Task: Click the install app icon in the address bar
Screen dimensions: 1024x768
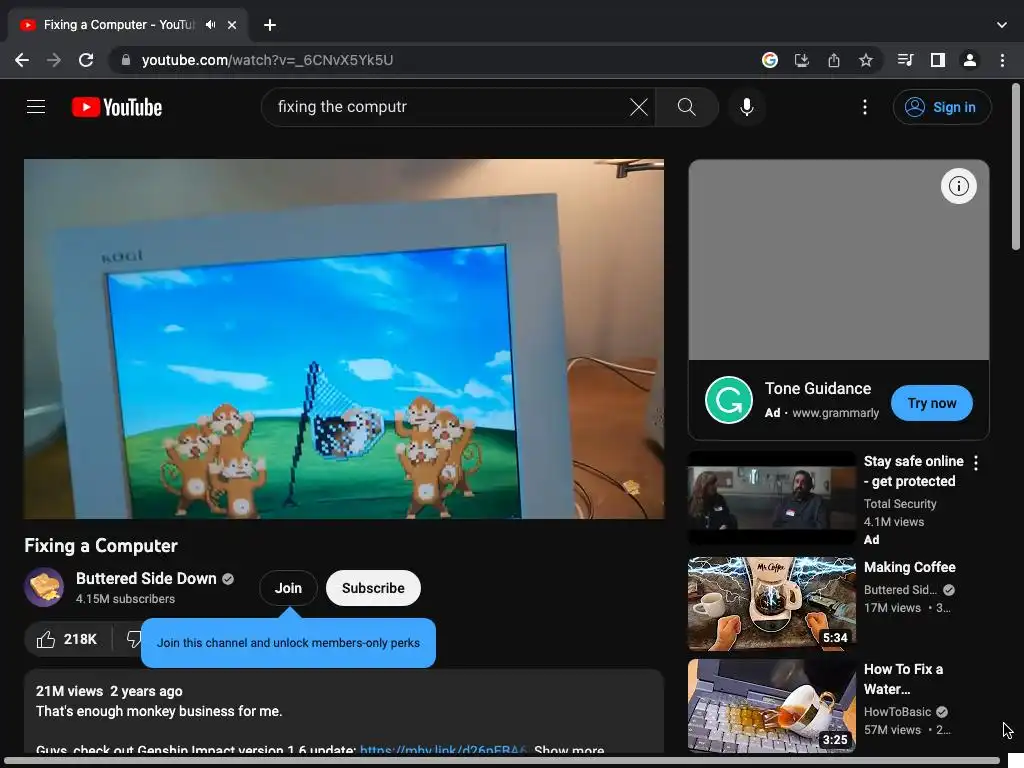Action: (x=801, y=60)
